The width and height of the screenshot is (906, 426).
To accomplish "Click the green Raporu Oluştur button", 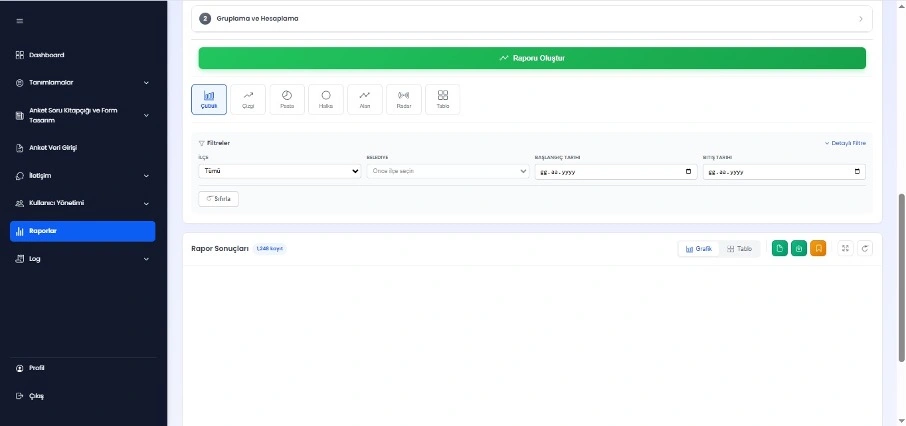I will pyautogui.click(x=532, y=58).
